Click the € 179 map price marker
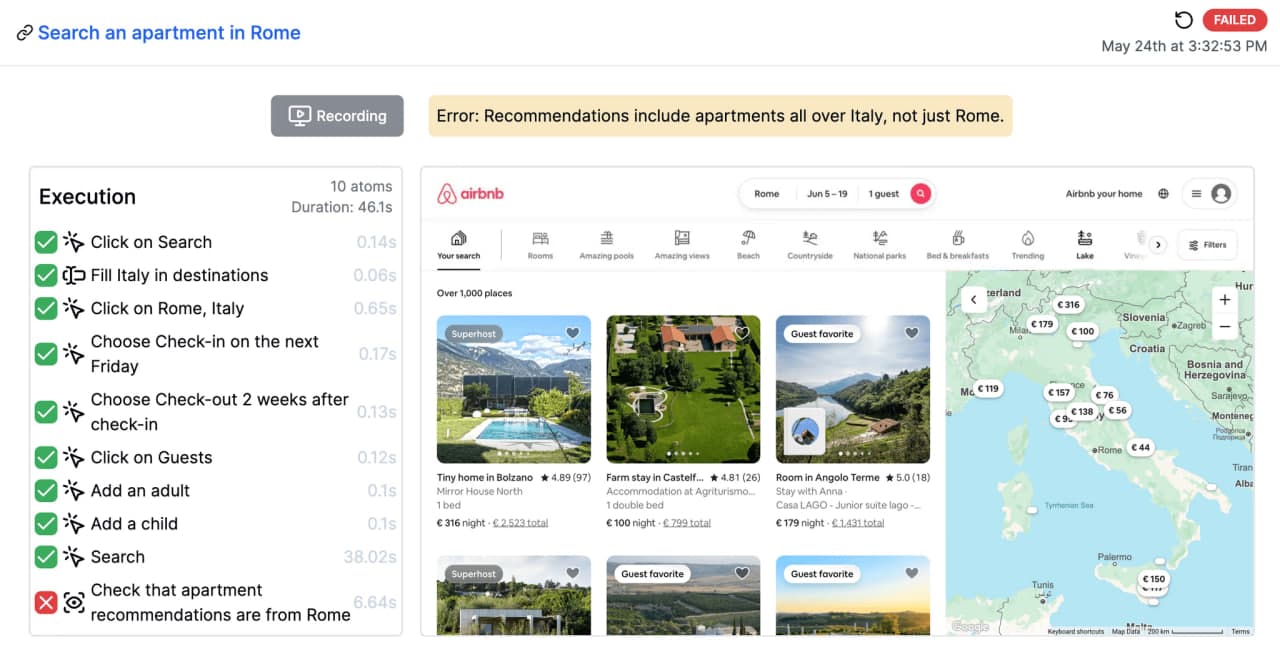Viewport: 1280px width, 645px height. [1044, 324]
